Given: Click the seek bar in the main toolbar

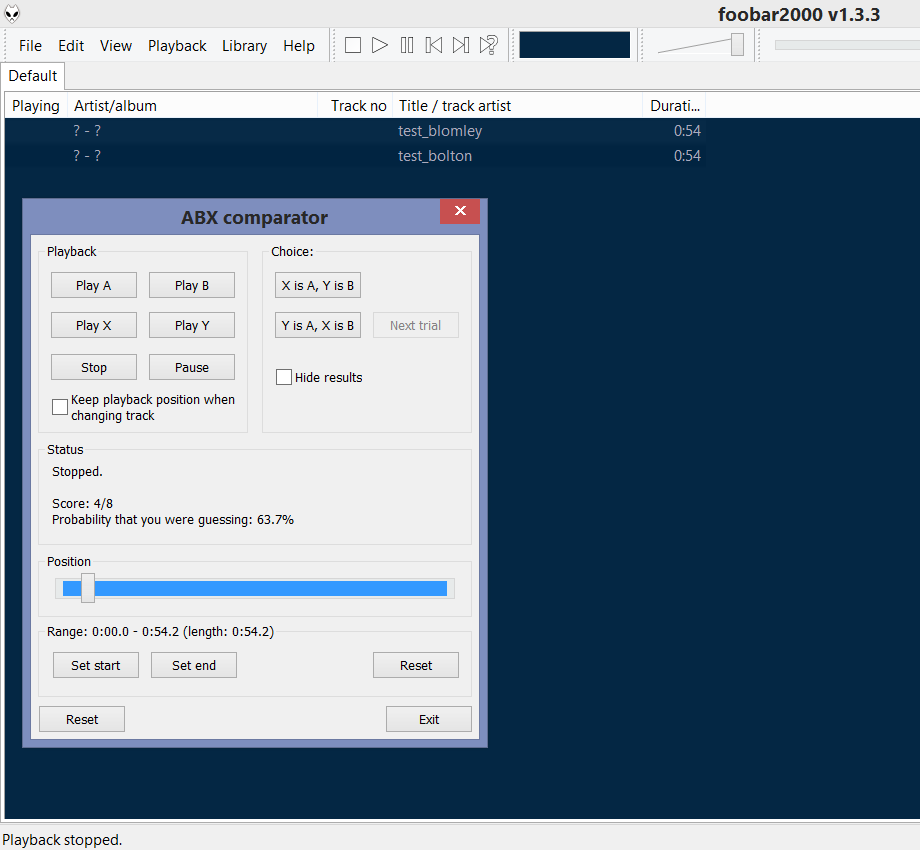Looking at the screenshot, I should click(847, 45).
